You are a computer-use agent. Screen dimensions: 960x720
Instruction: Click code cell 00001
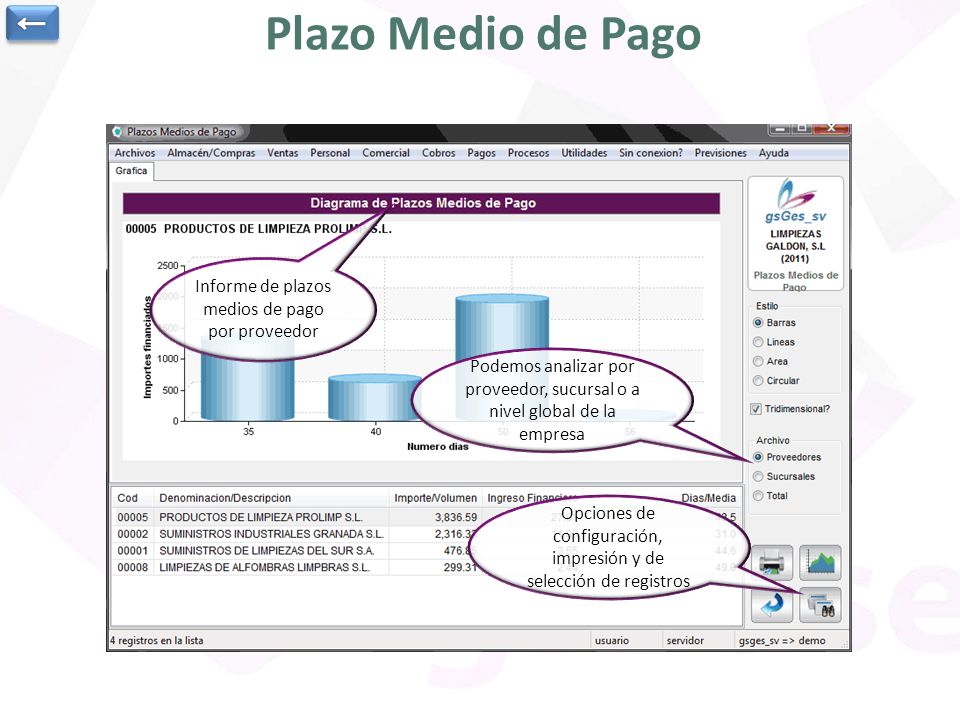(133, 550)
